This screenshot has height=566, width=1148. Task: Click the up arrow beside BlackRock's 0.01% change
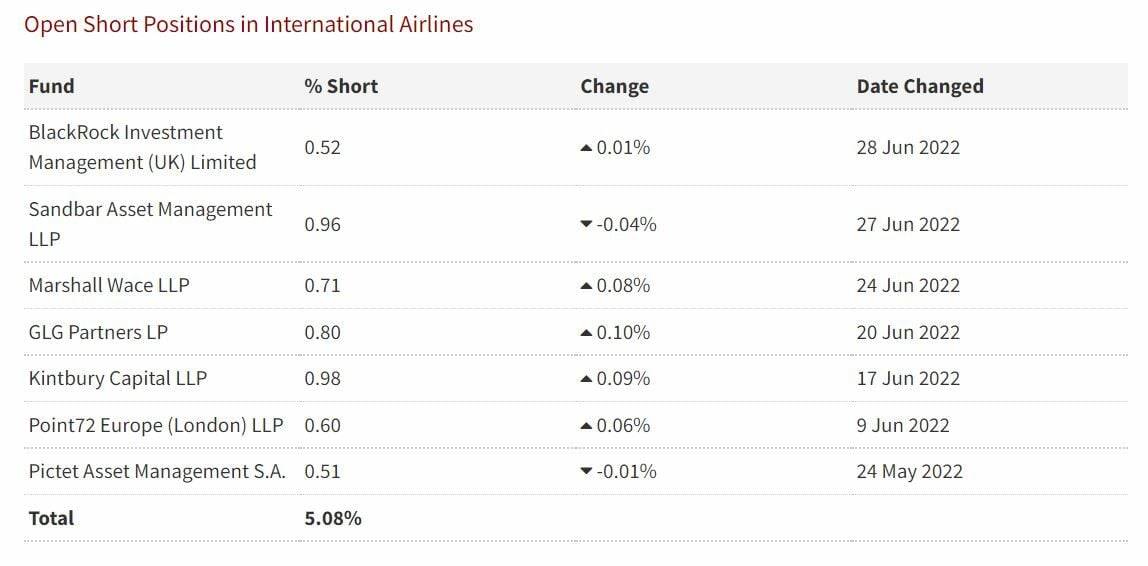click(x=586, y=148)
